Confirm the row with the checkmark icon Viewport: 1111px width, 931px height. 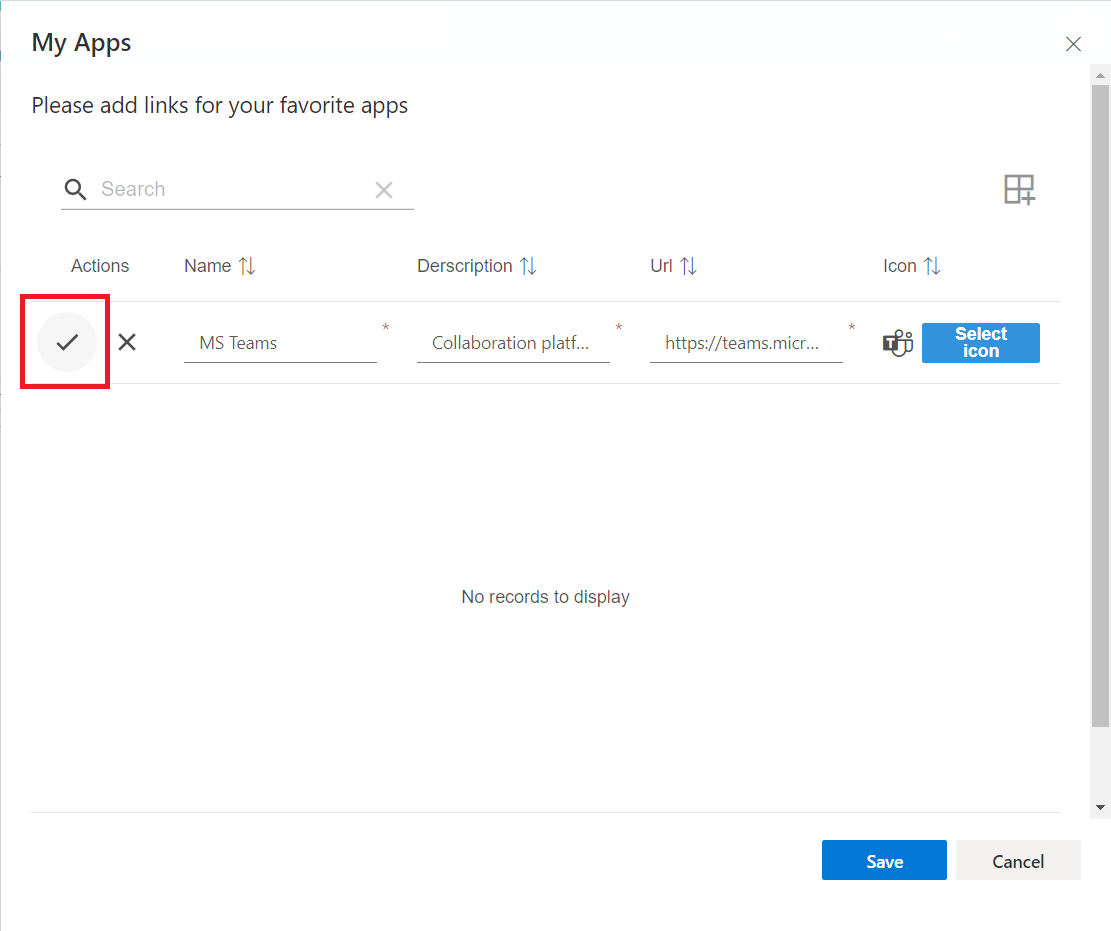(x=65, y=341)
